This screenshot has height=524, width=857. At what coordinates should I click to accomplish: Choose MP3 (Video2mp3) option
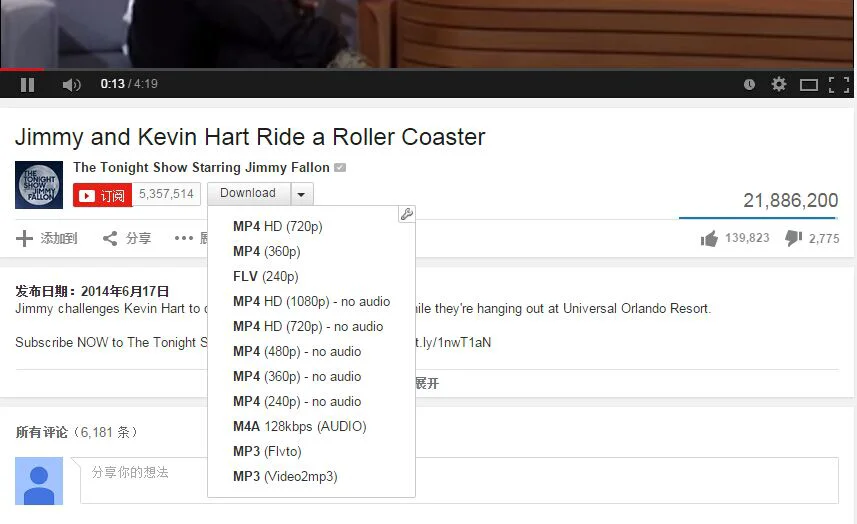(285, 476)
